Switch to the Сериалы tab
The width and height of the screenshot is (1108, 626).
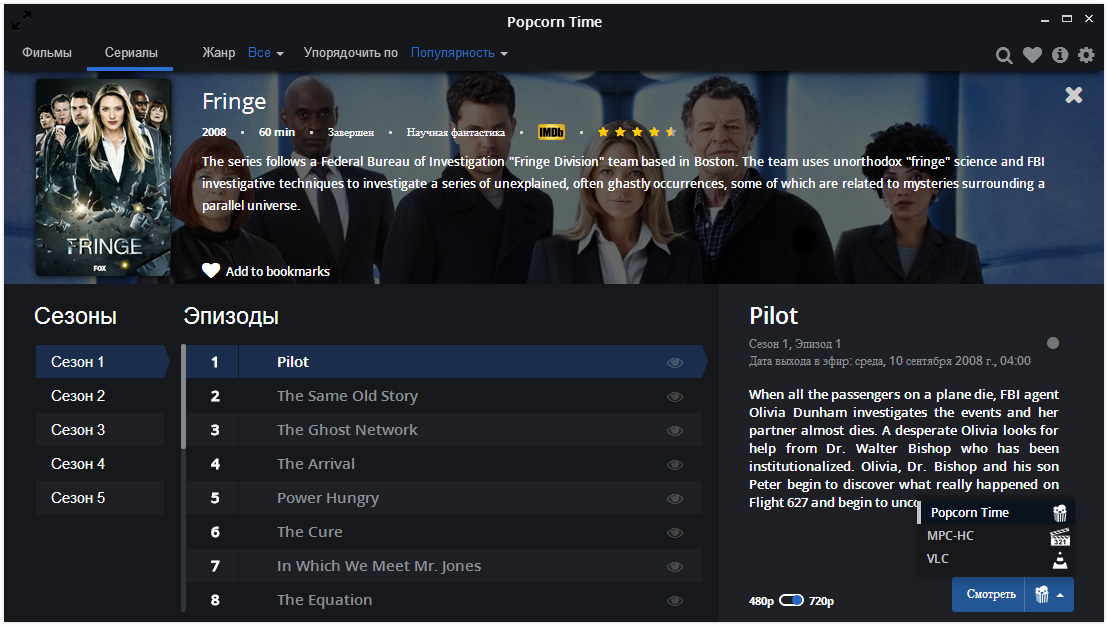tap(131, 52)
